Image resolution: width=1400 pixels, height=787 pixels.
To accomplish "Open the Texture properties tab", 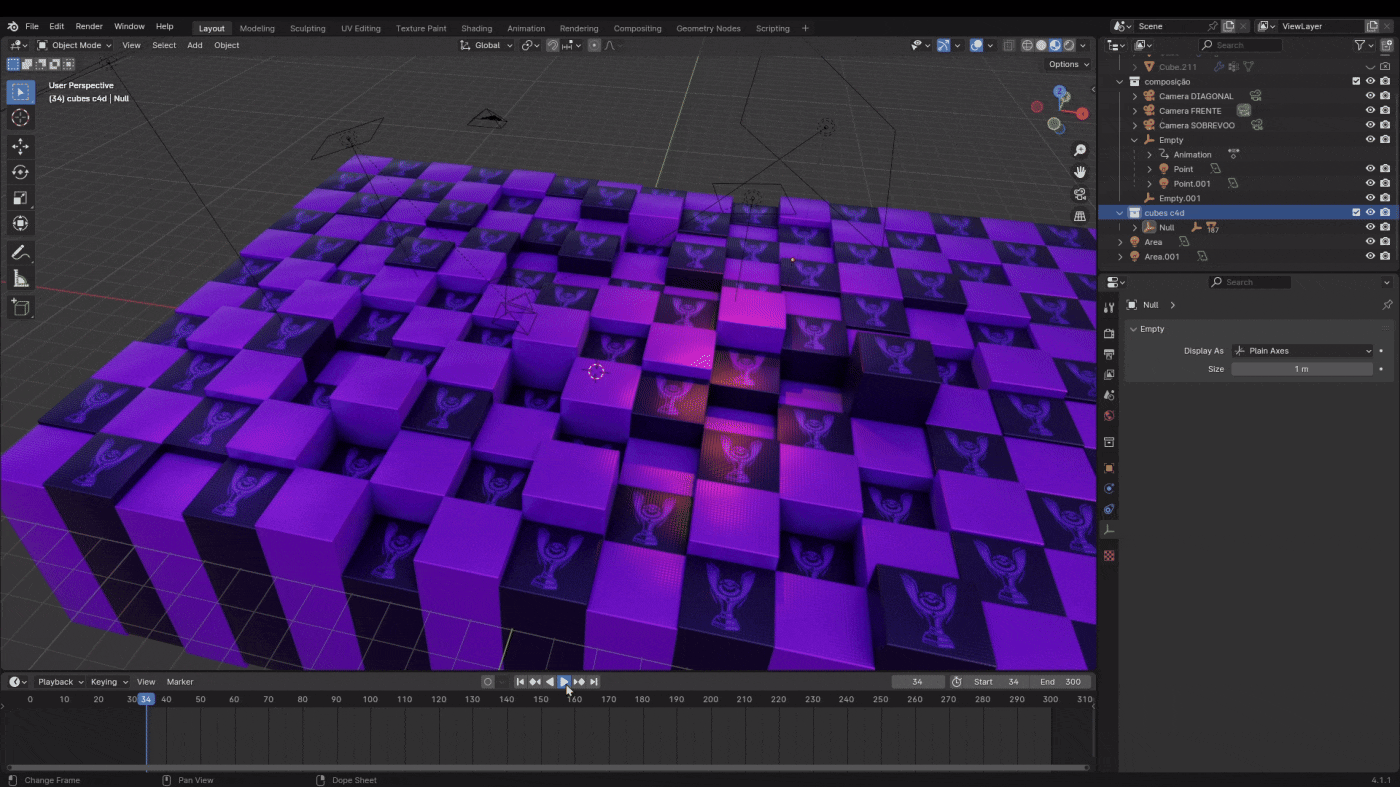I will click(1109, 556).
